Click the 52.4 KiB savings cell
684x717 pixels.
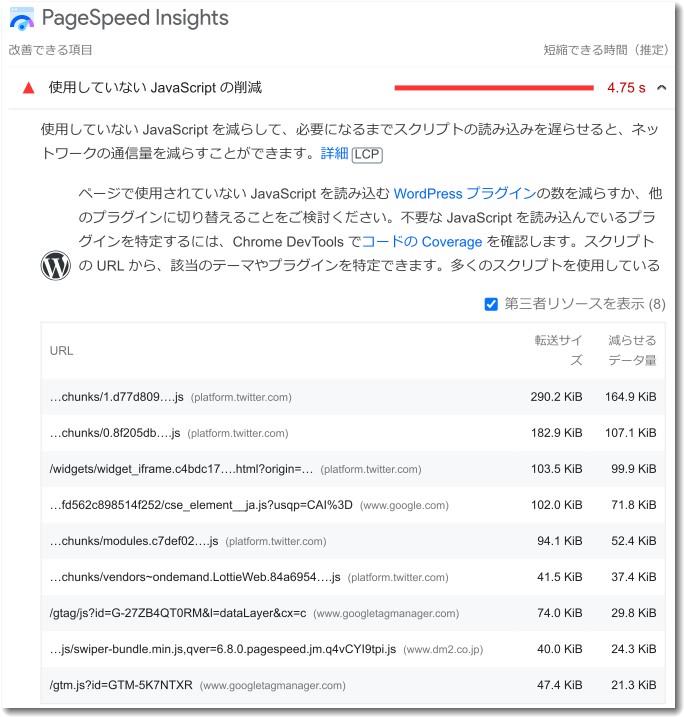click(x=634, y=541)
